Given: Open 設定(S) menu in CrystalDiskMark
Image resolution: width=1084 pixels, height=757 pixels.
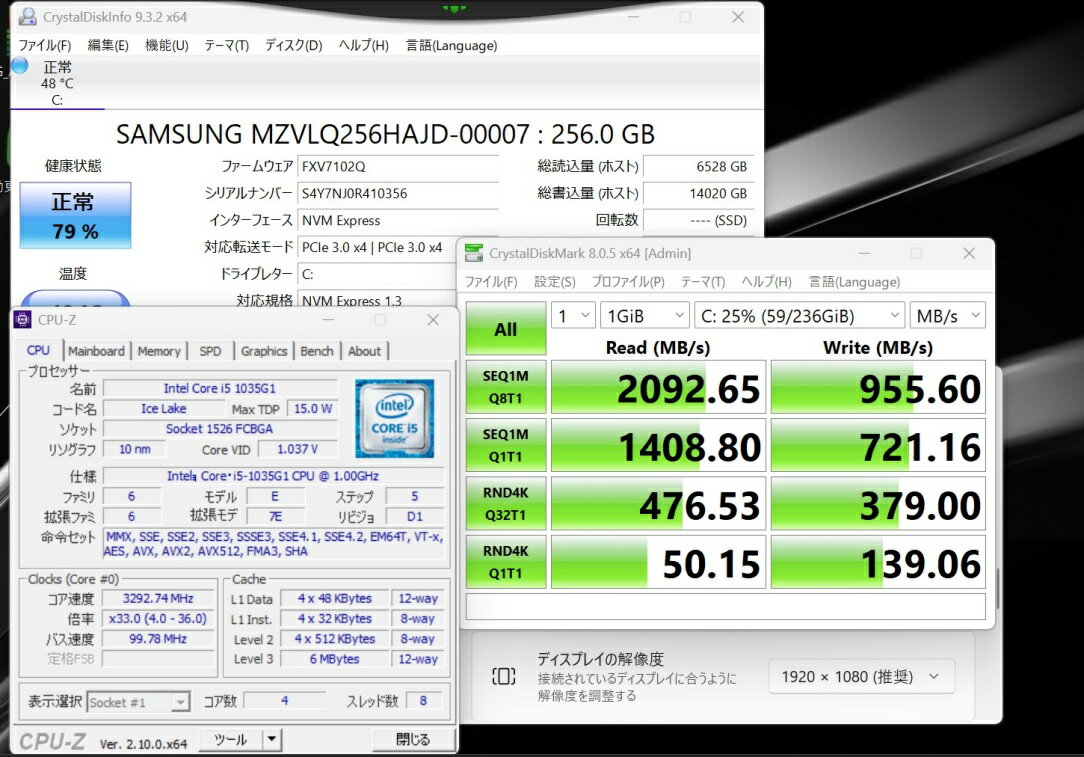Looking at the screenshot, I should coord(554,282).
